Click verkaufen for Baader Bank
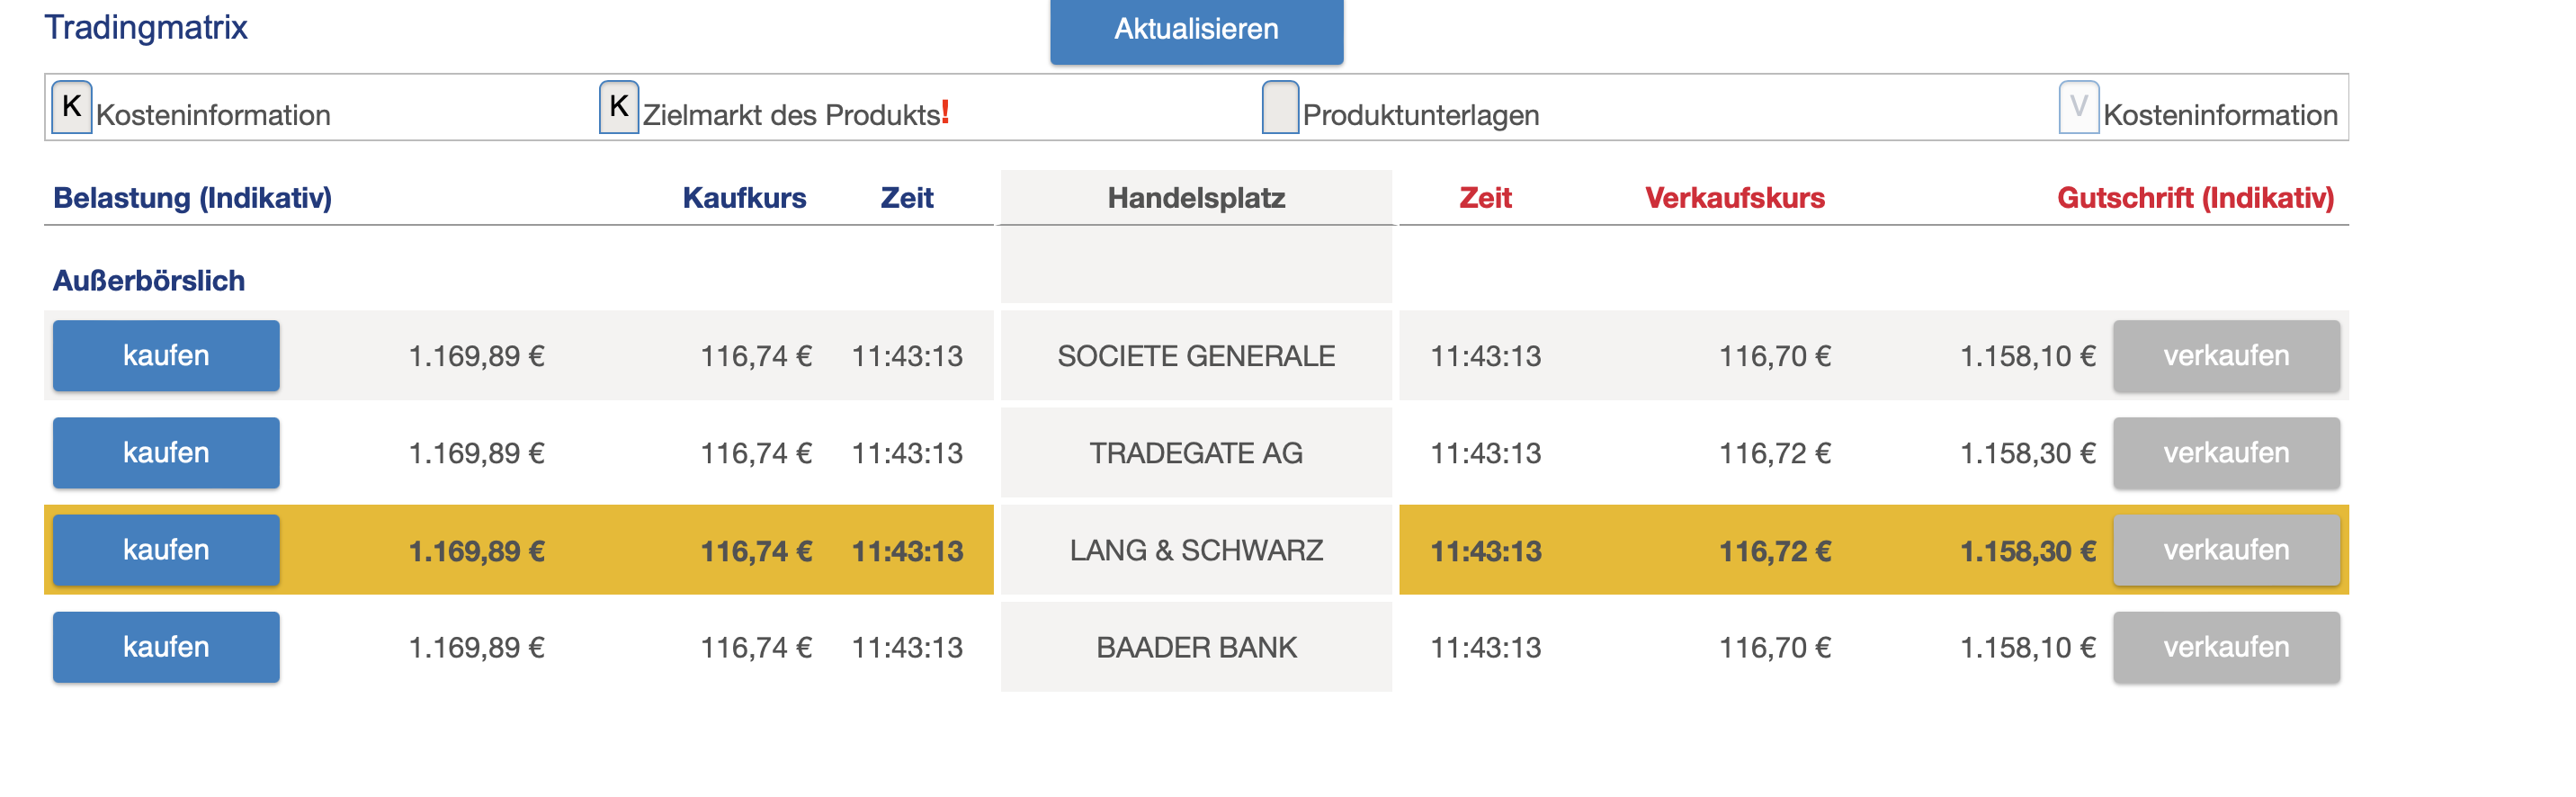This screenshot has height=797, width=2576. coord(2225,647)
